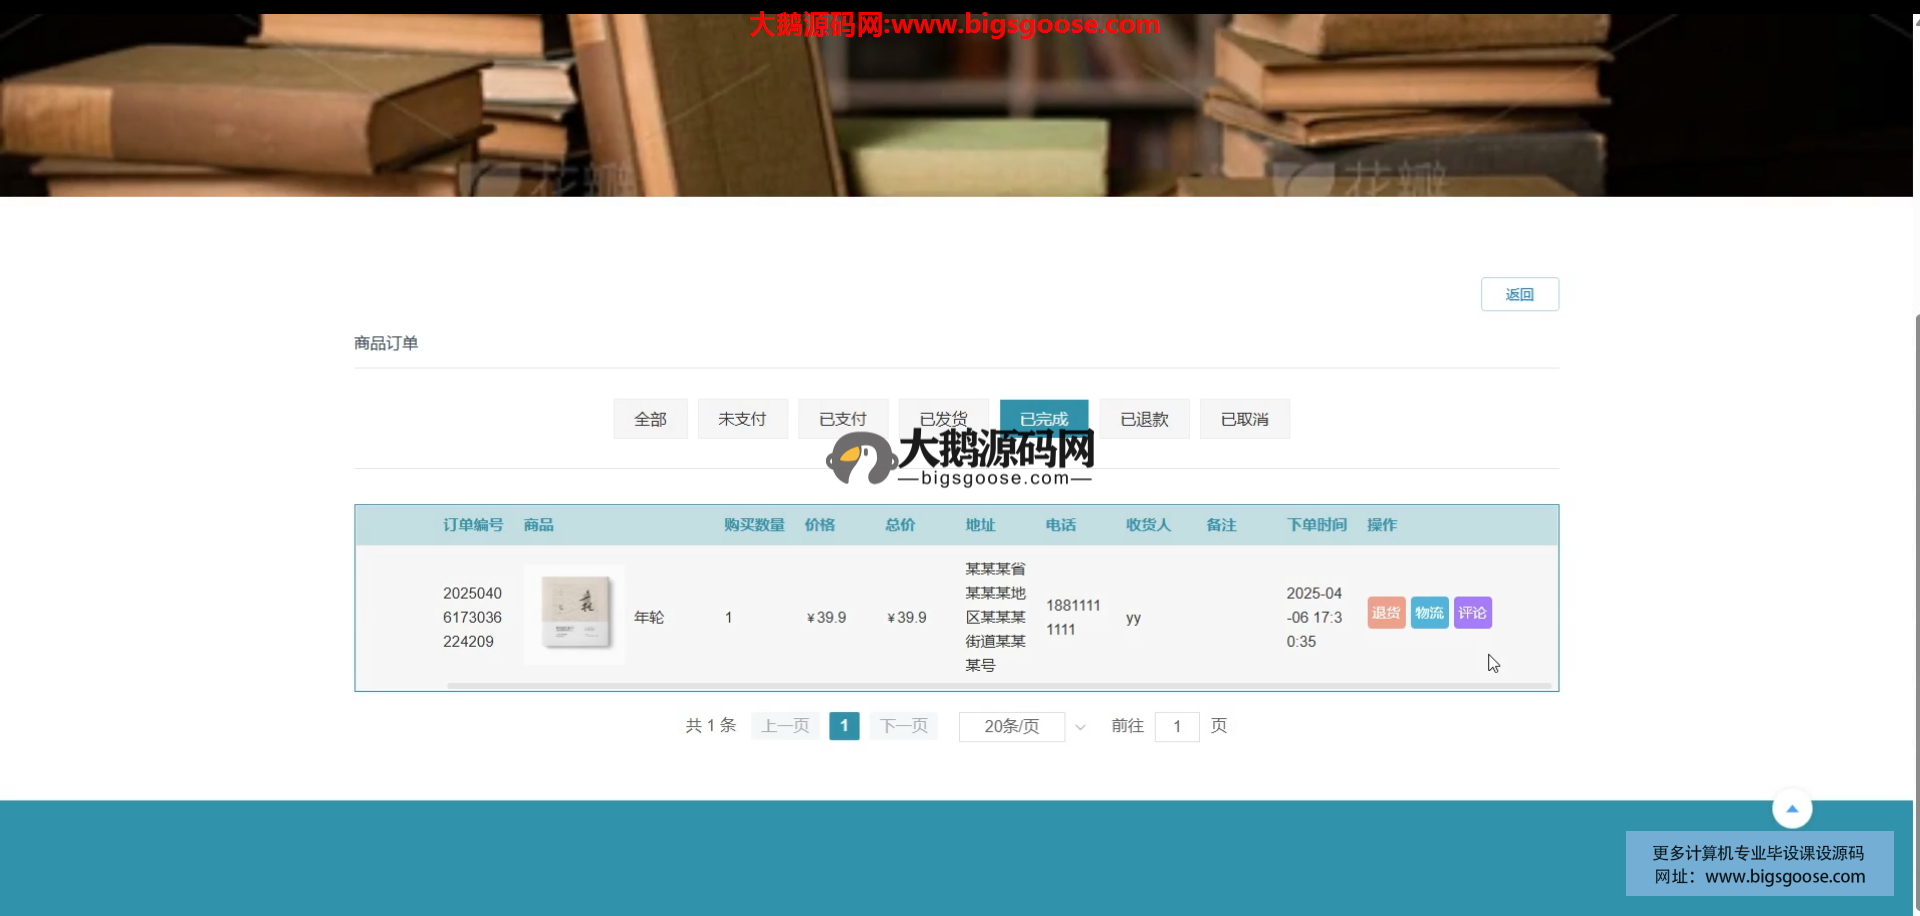Click the table's horizontal scrollbar
Screen dimensions: 1920x916
click(x=998, y=686)
